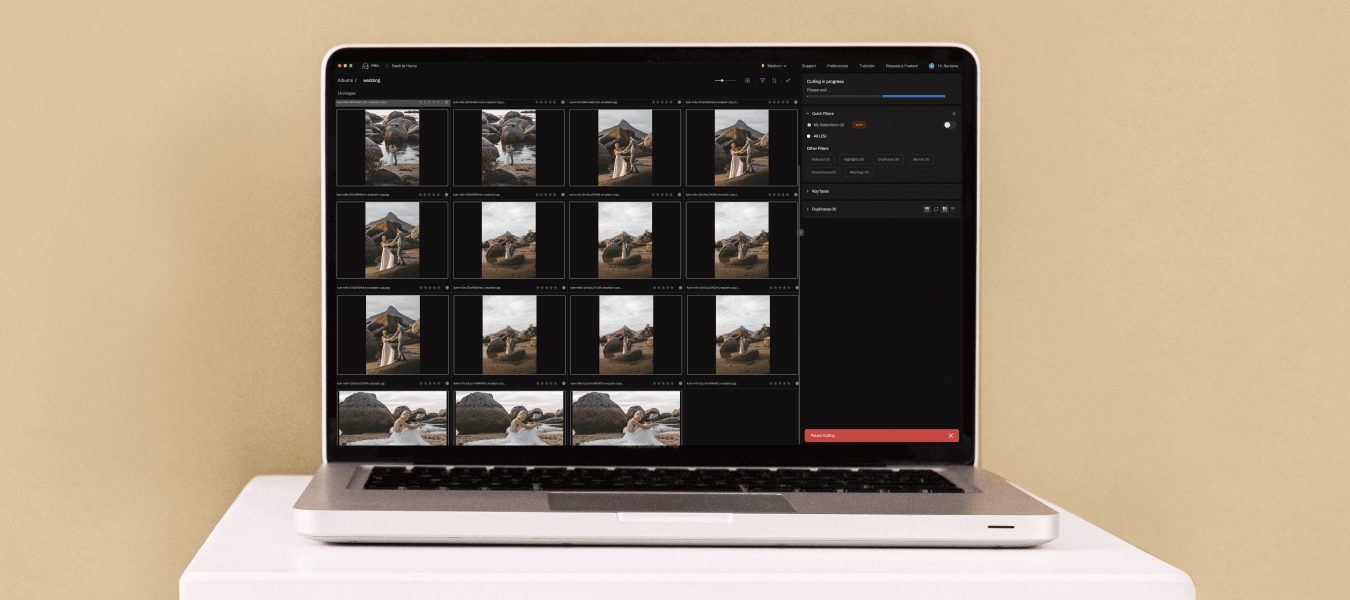Select the My Selections radio button
Image resolution: width=1350 pixels, height=600 pixels.
[809, 125]
